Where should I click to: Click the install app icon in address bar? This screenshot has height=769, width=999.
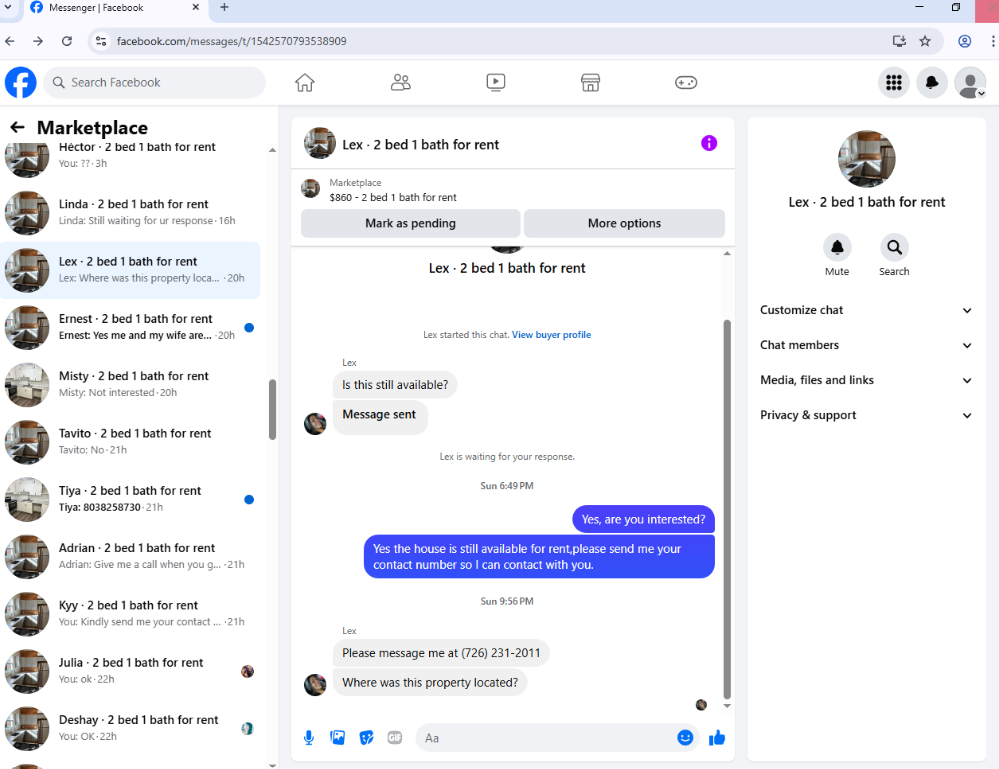pos(899,41)
